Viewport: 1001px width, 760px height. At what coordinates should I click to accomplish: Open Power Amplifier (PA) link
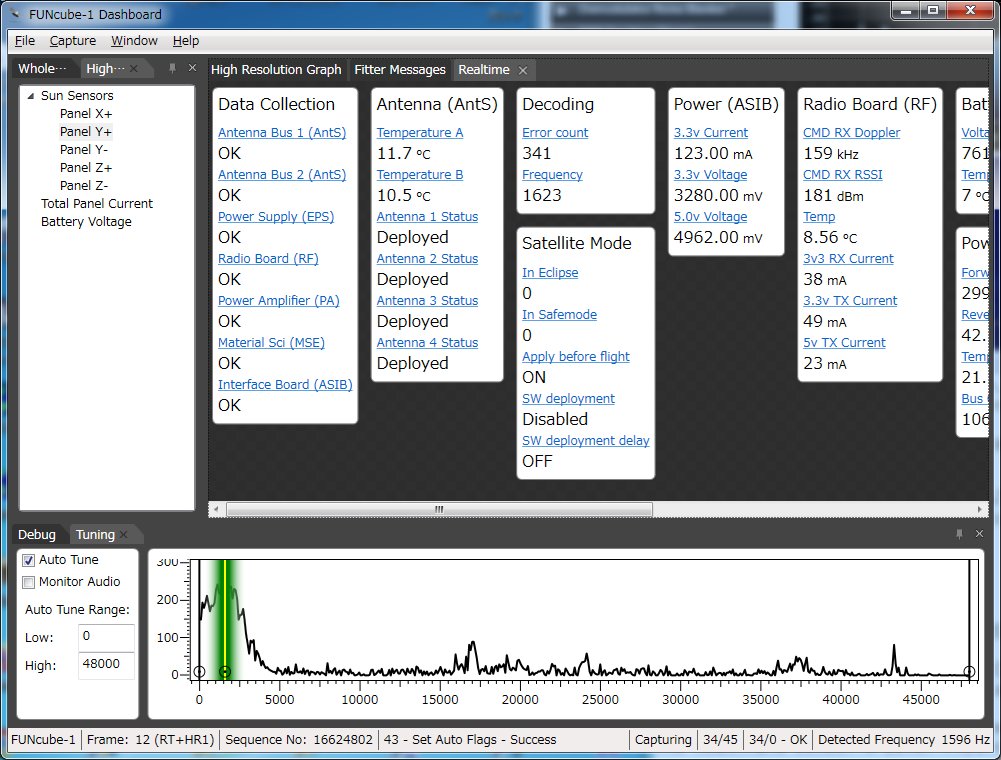(278, 300)
